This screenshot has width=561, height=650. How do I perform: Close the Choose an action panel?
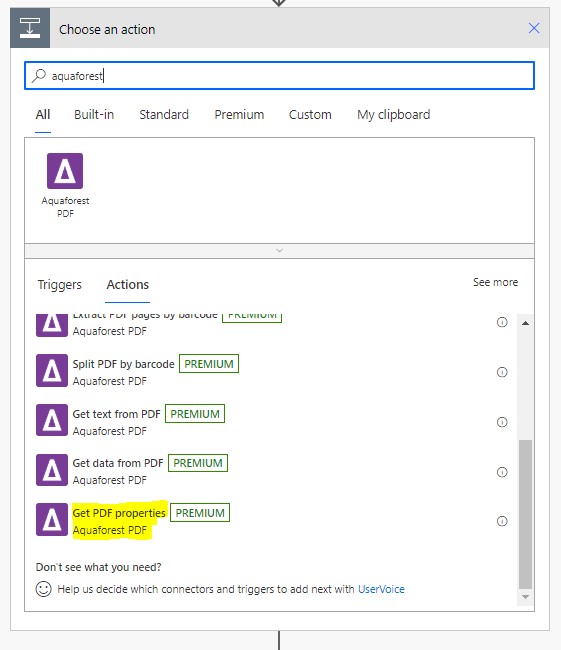click(x=534, y=28)
